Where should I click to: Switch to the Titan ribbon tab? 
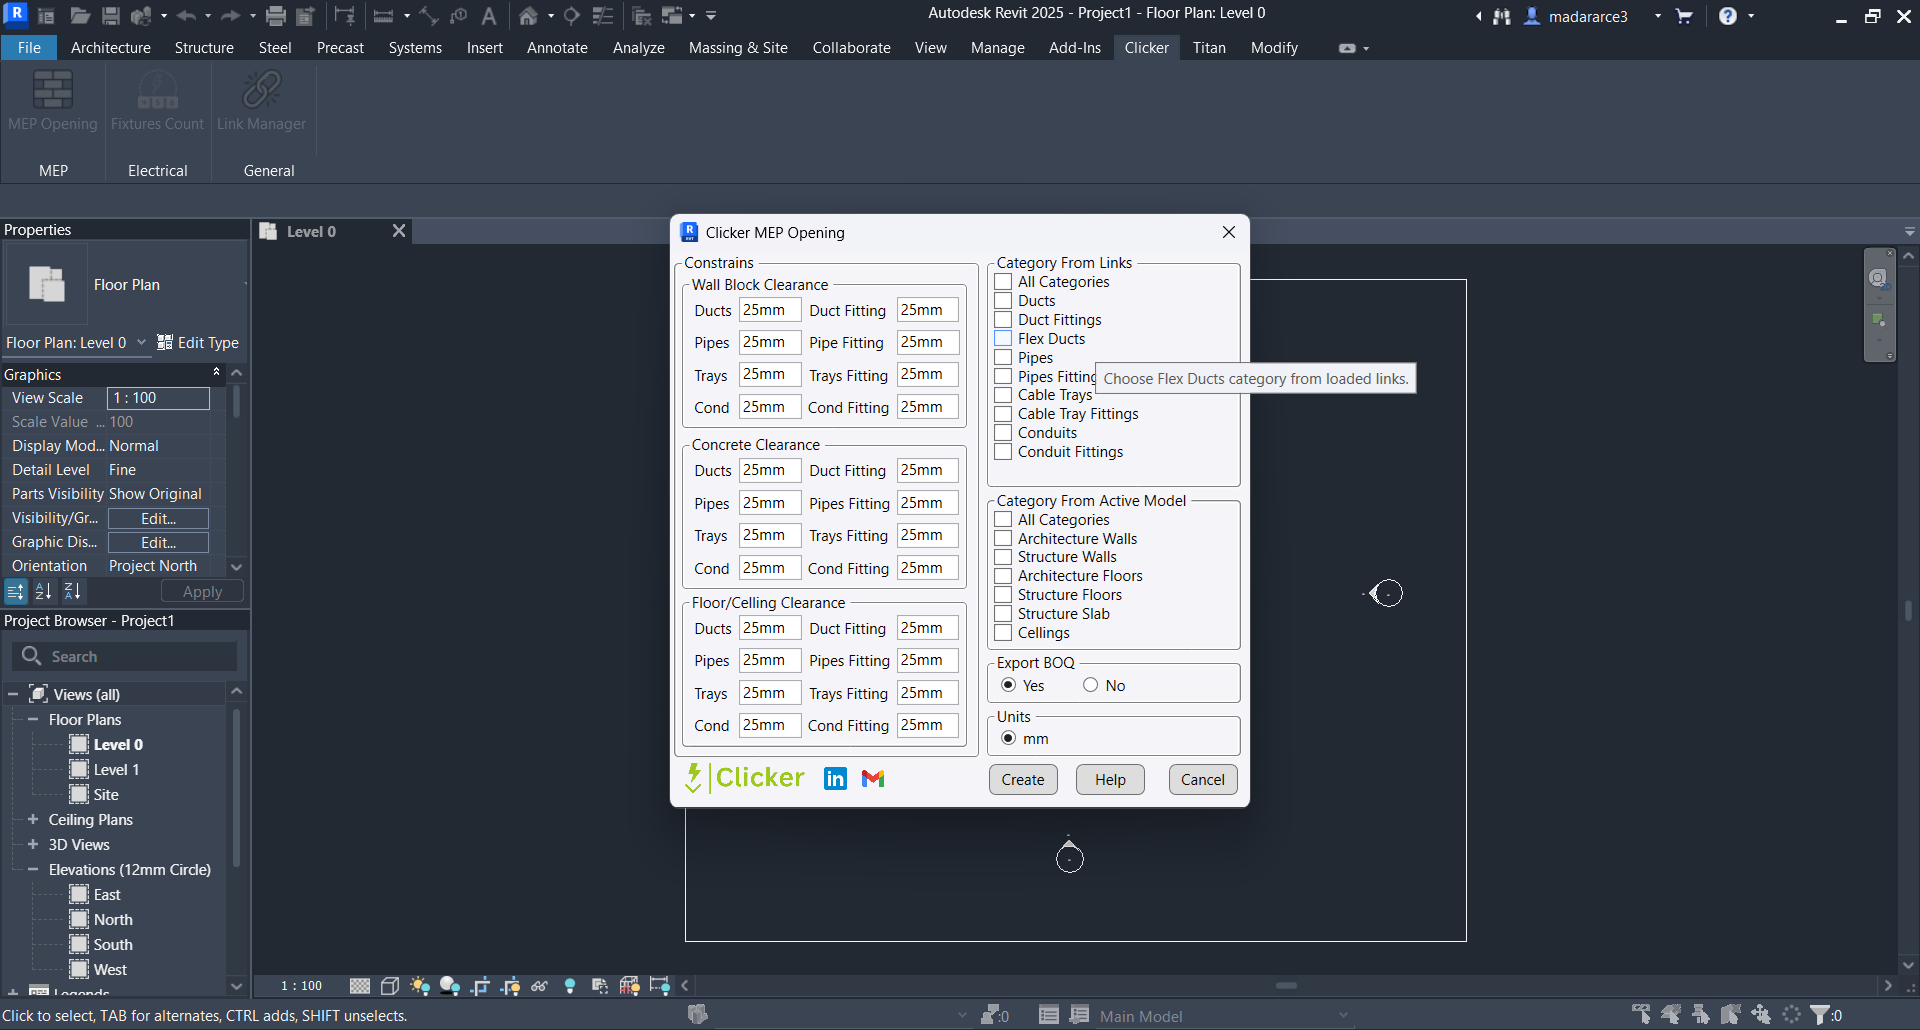coord(1209,48)
